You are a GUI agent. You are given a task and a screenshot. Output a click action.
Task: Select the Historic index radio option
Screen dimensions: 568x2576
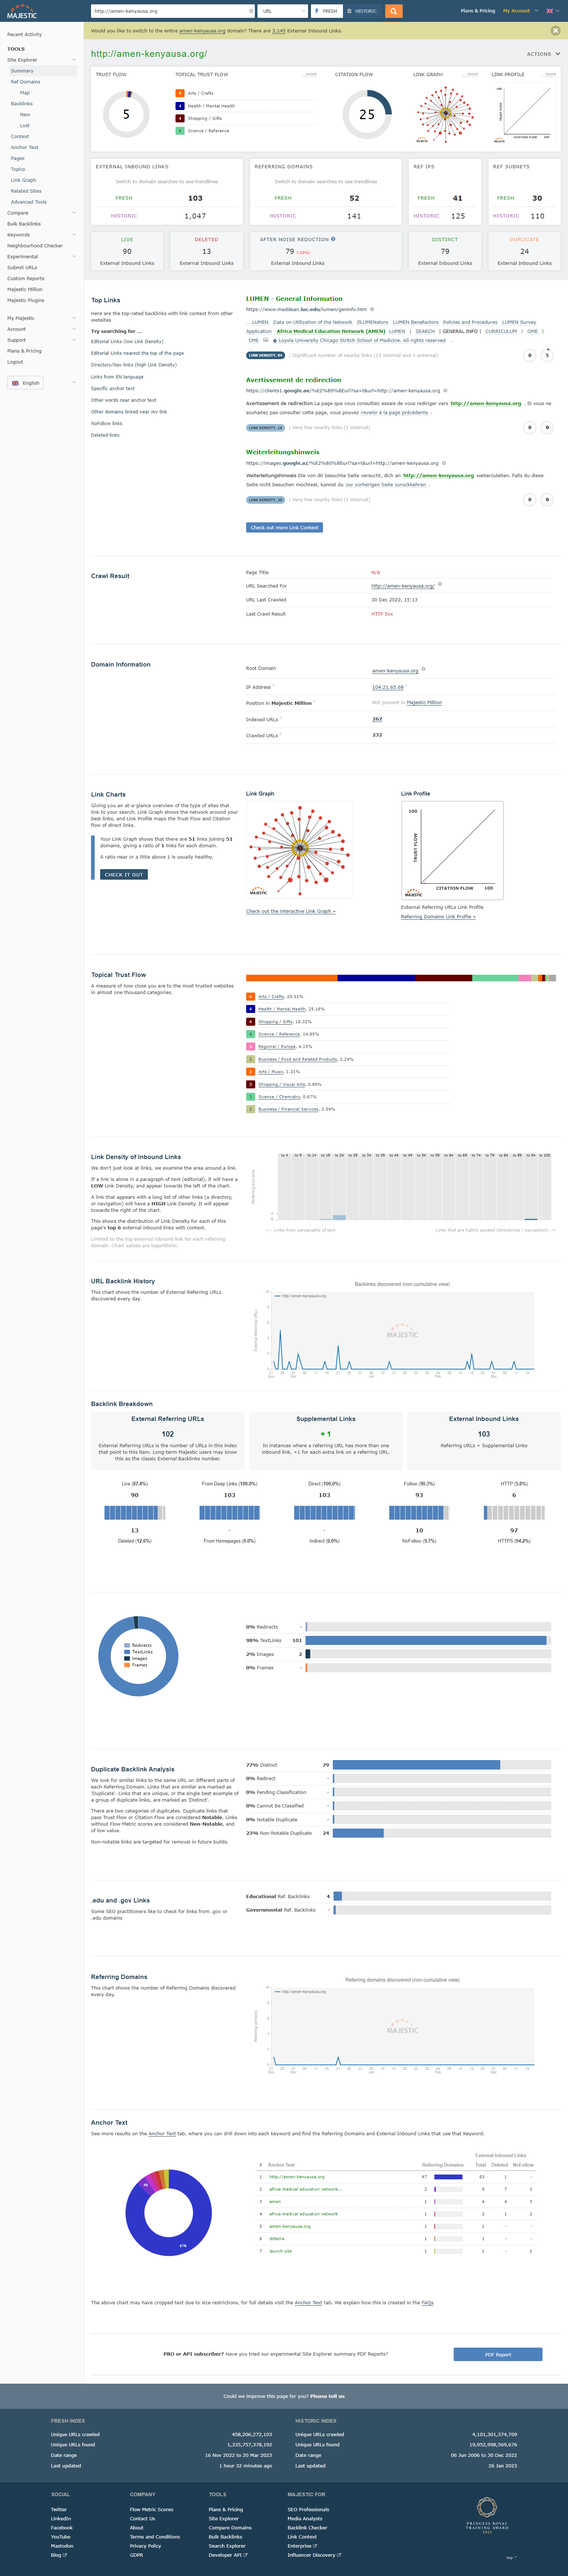click(x=362, y=11)
